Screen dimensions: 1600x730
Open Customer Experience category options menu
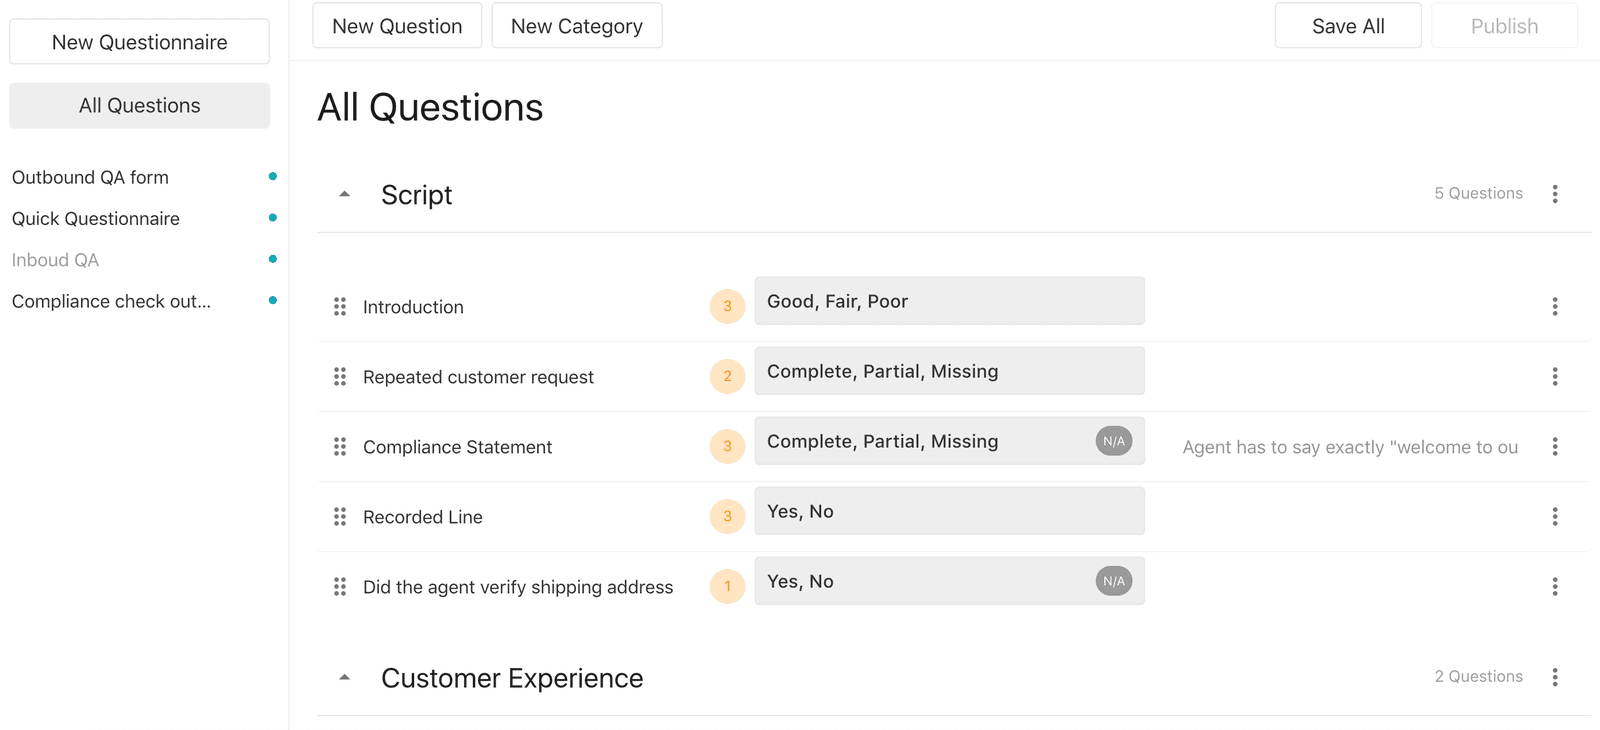(x=1554, y=677)
